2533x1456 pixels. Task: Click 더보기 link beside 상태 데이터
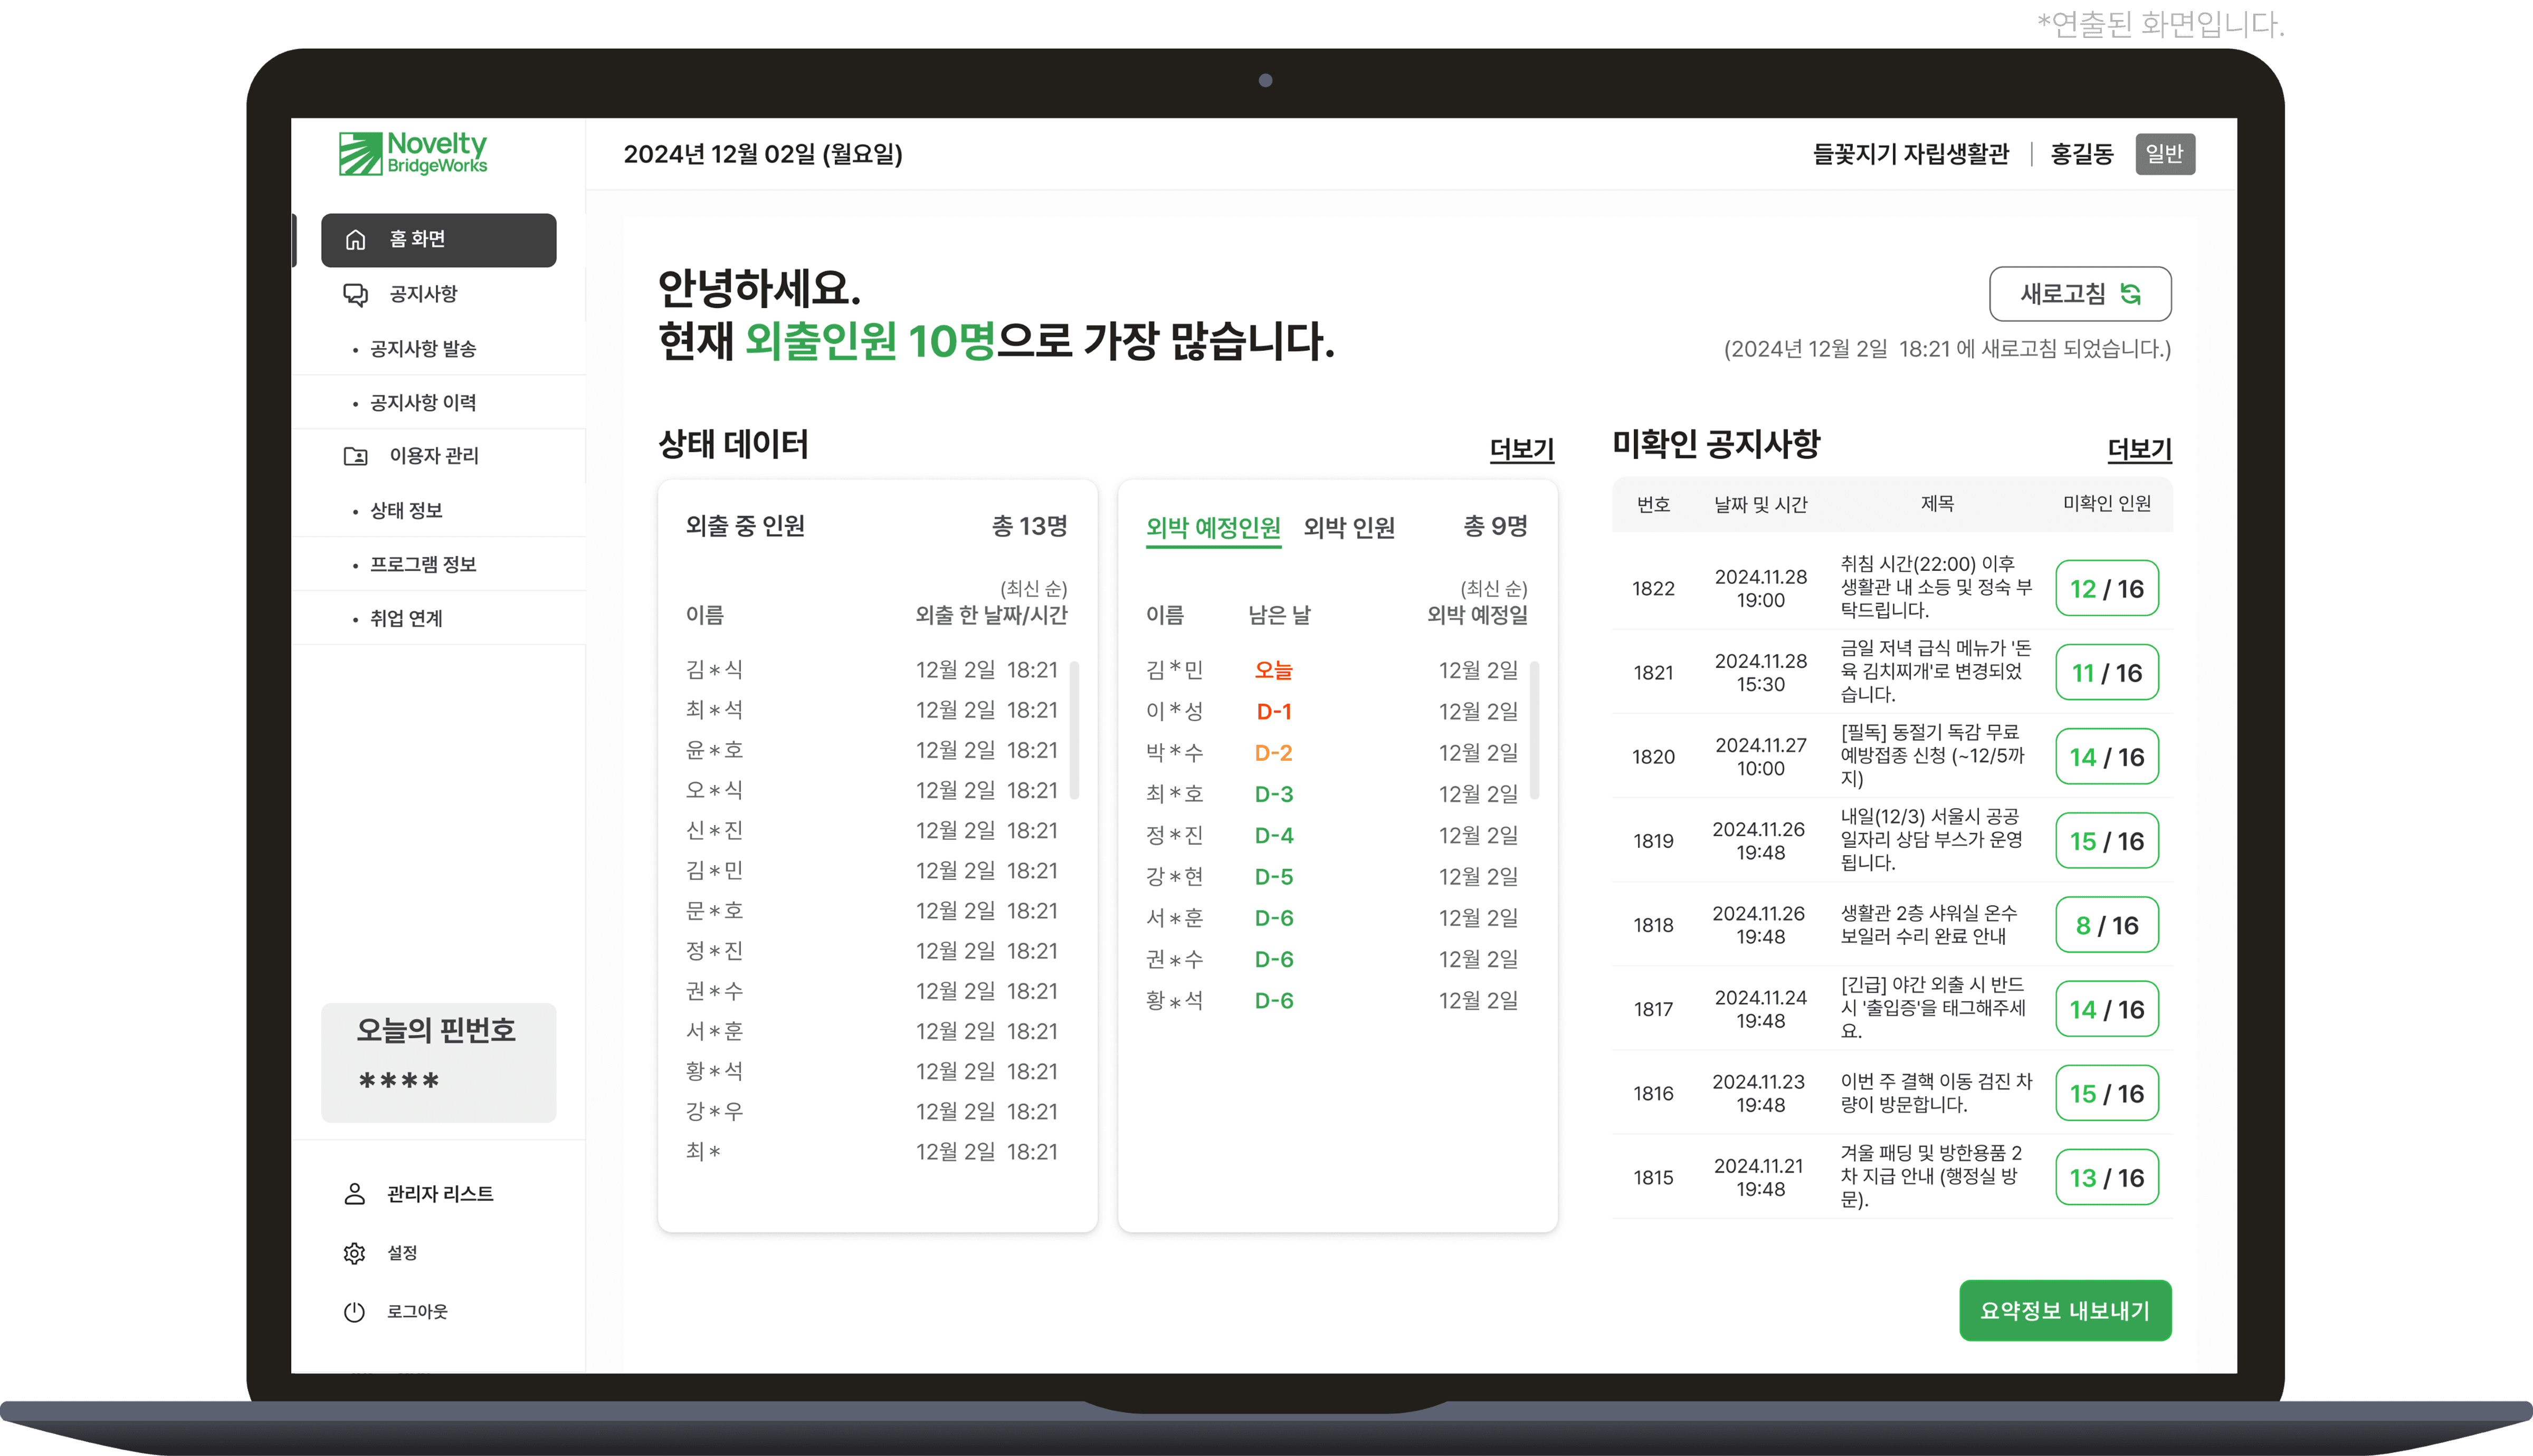[x=1521, y=449]
